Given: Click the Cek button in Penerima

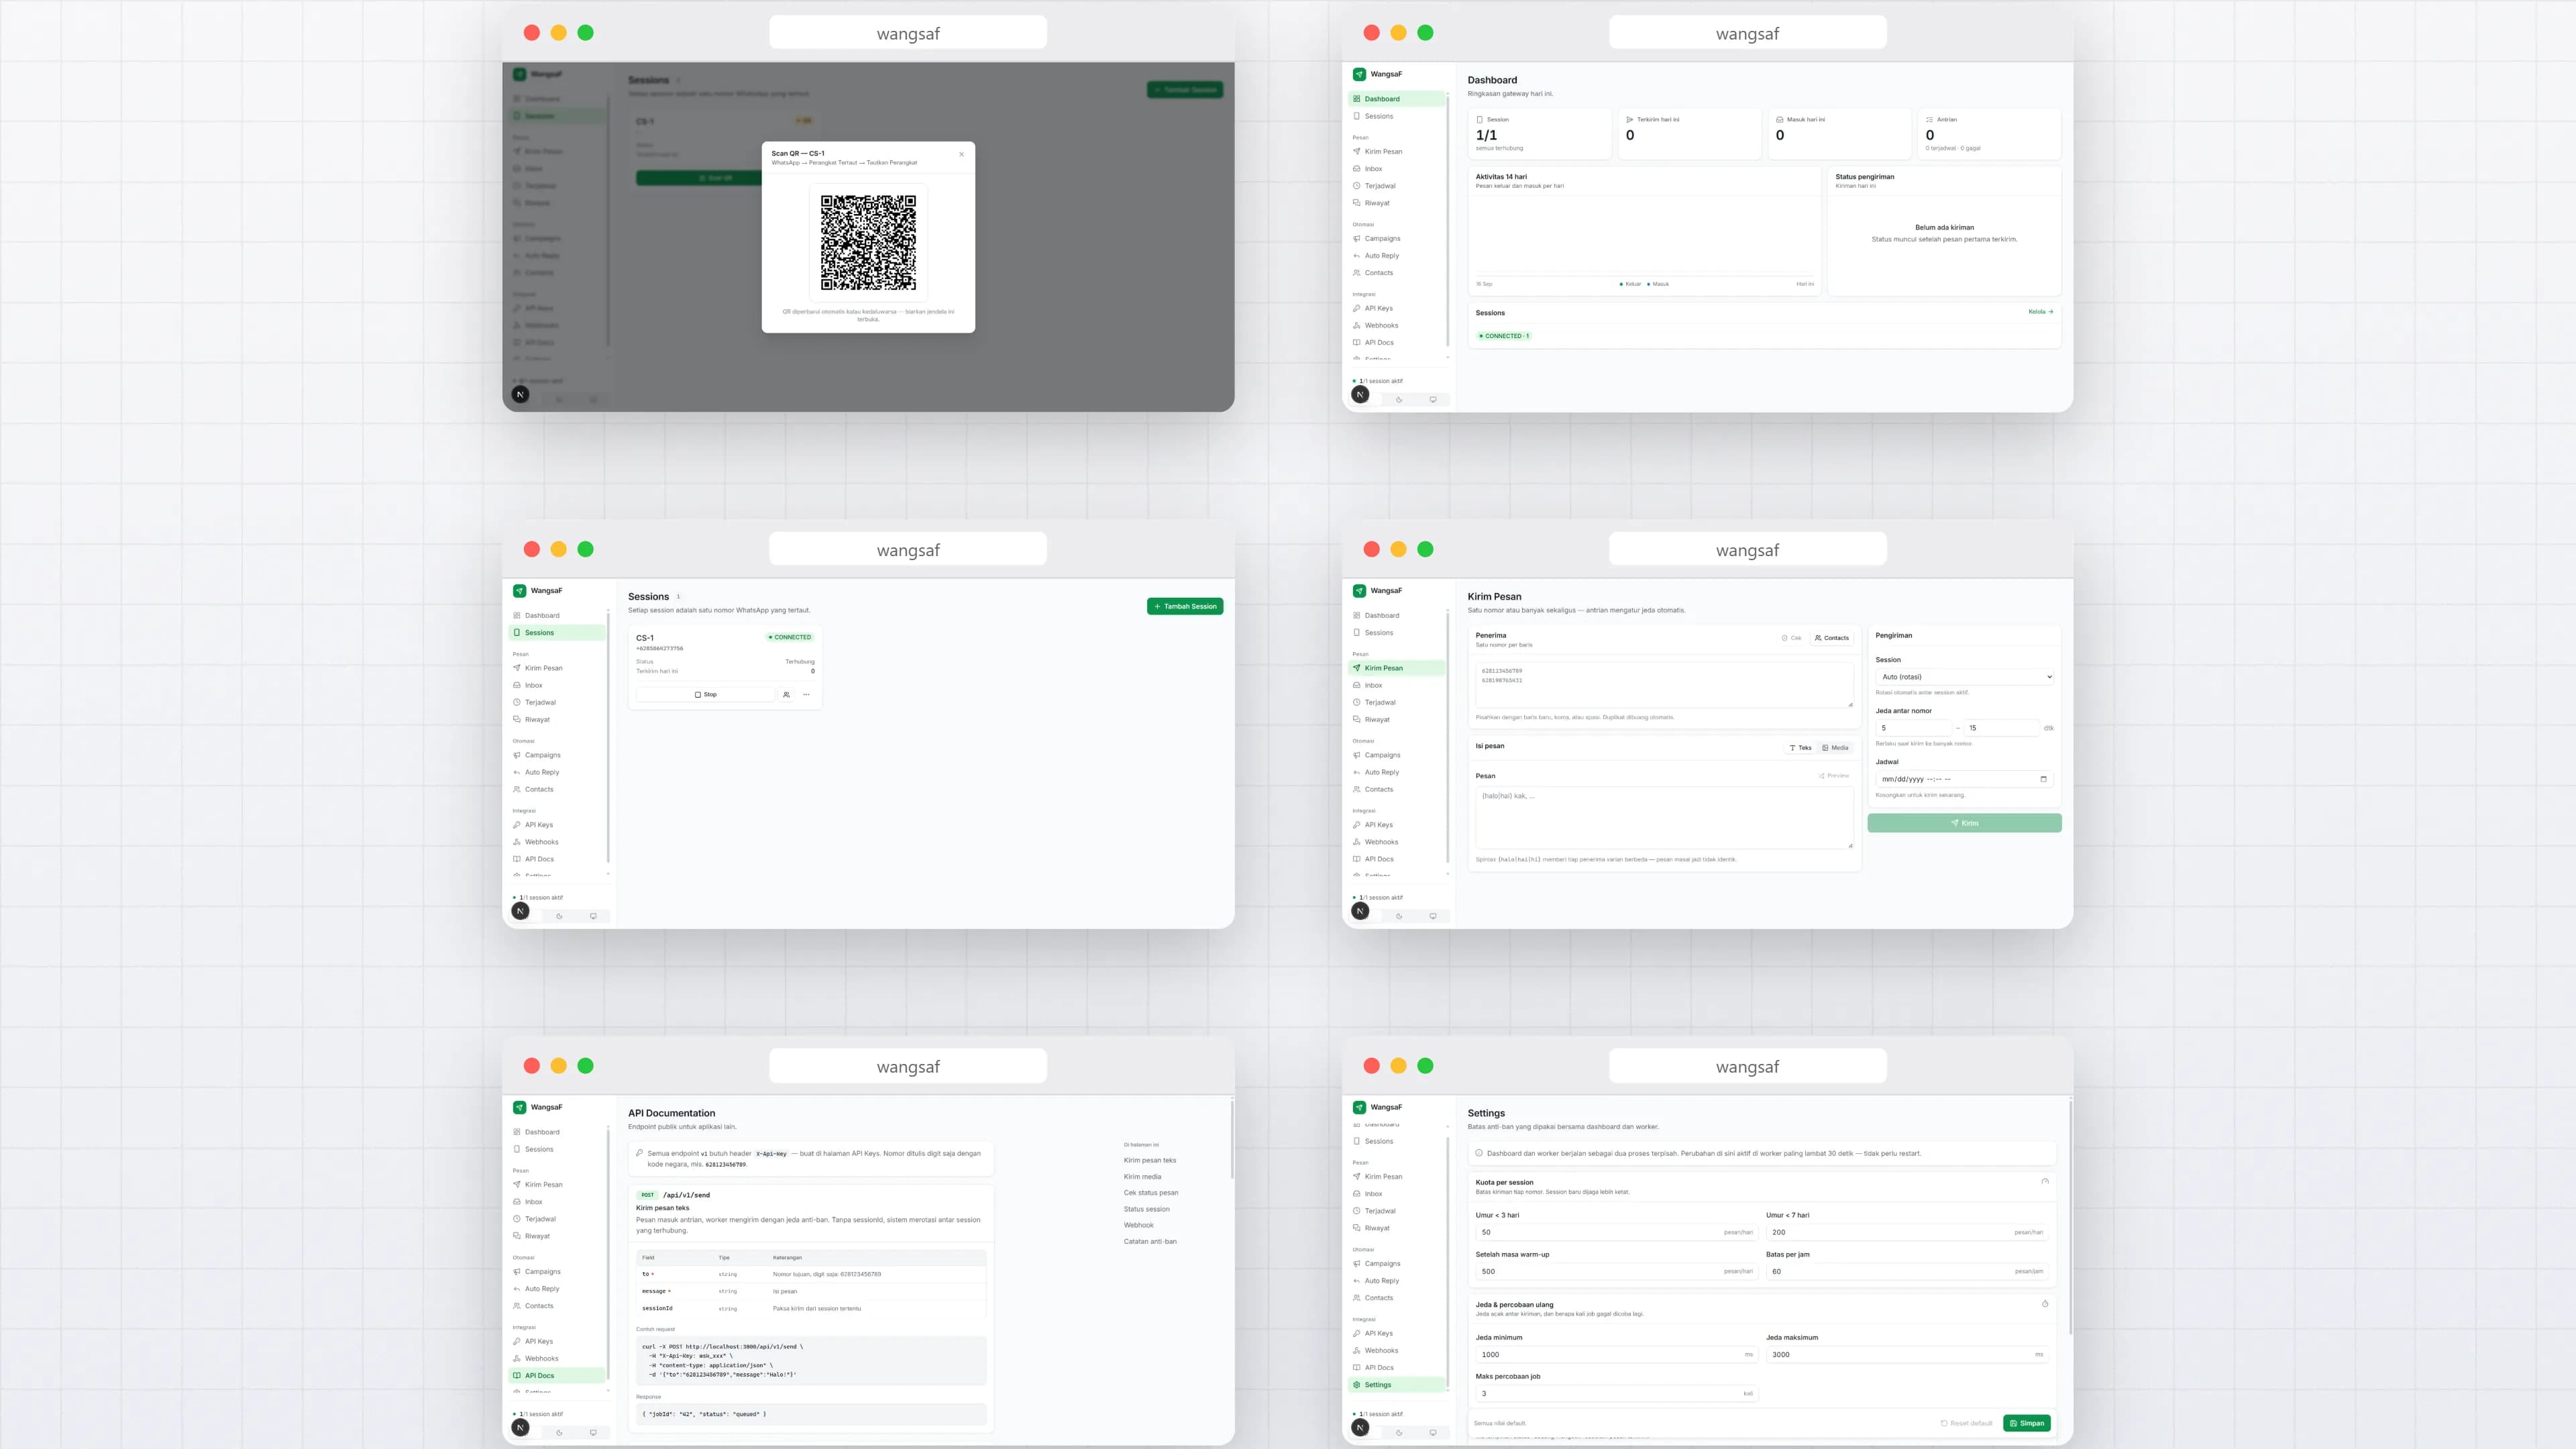Looking at the screenshot, I should tap(1791, 638).
